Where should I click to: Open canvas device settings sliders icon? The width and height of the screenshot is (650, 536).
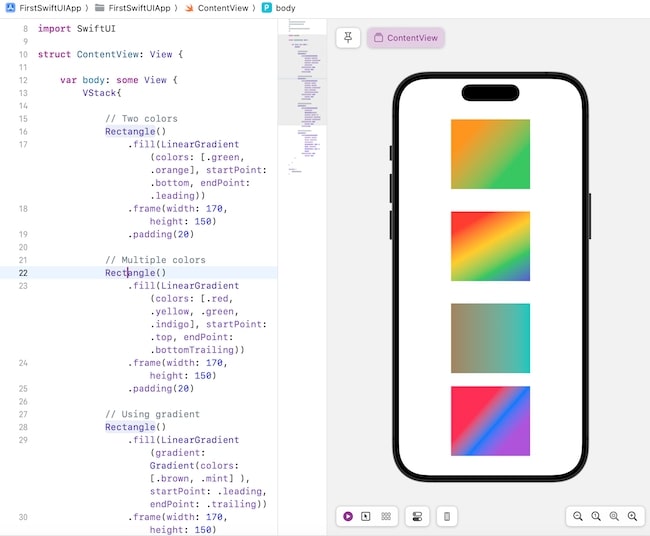(x=417, y=516)
